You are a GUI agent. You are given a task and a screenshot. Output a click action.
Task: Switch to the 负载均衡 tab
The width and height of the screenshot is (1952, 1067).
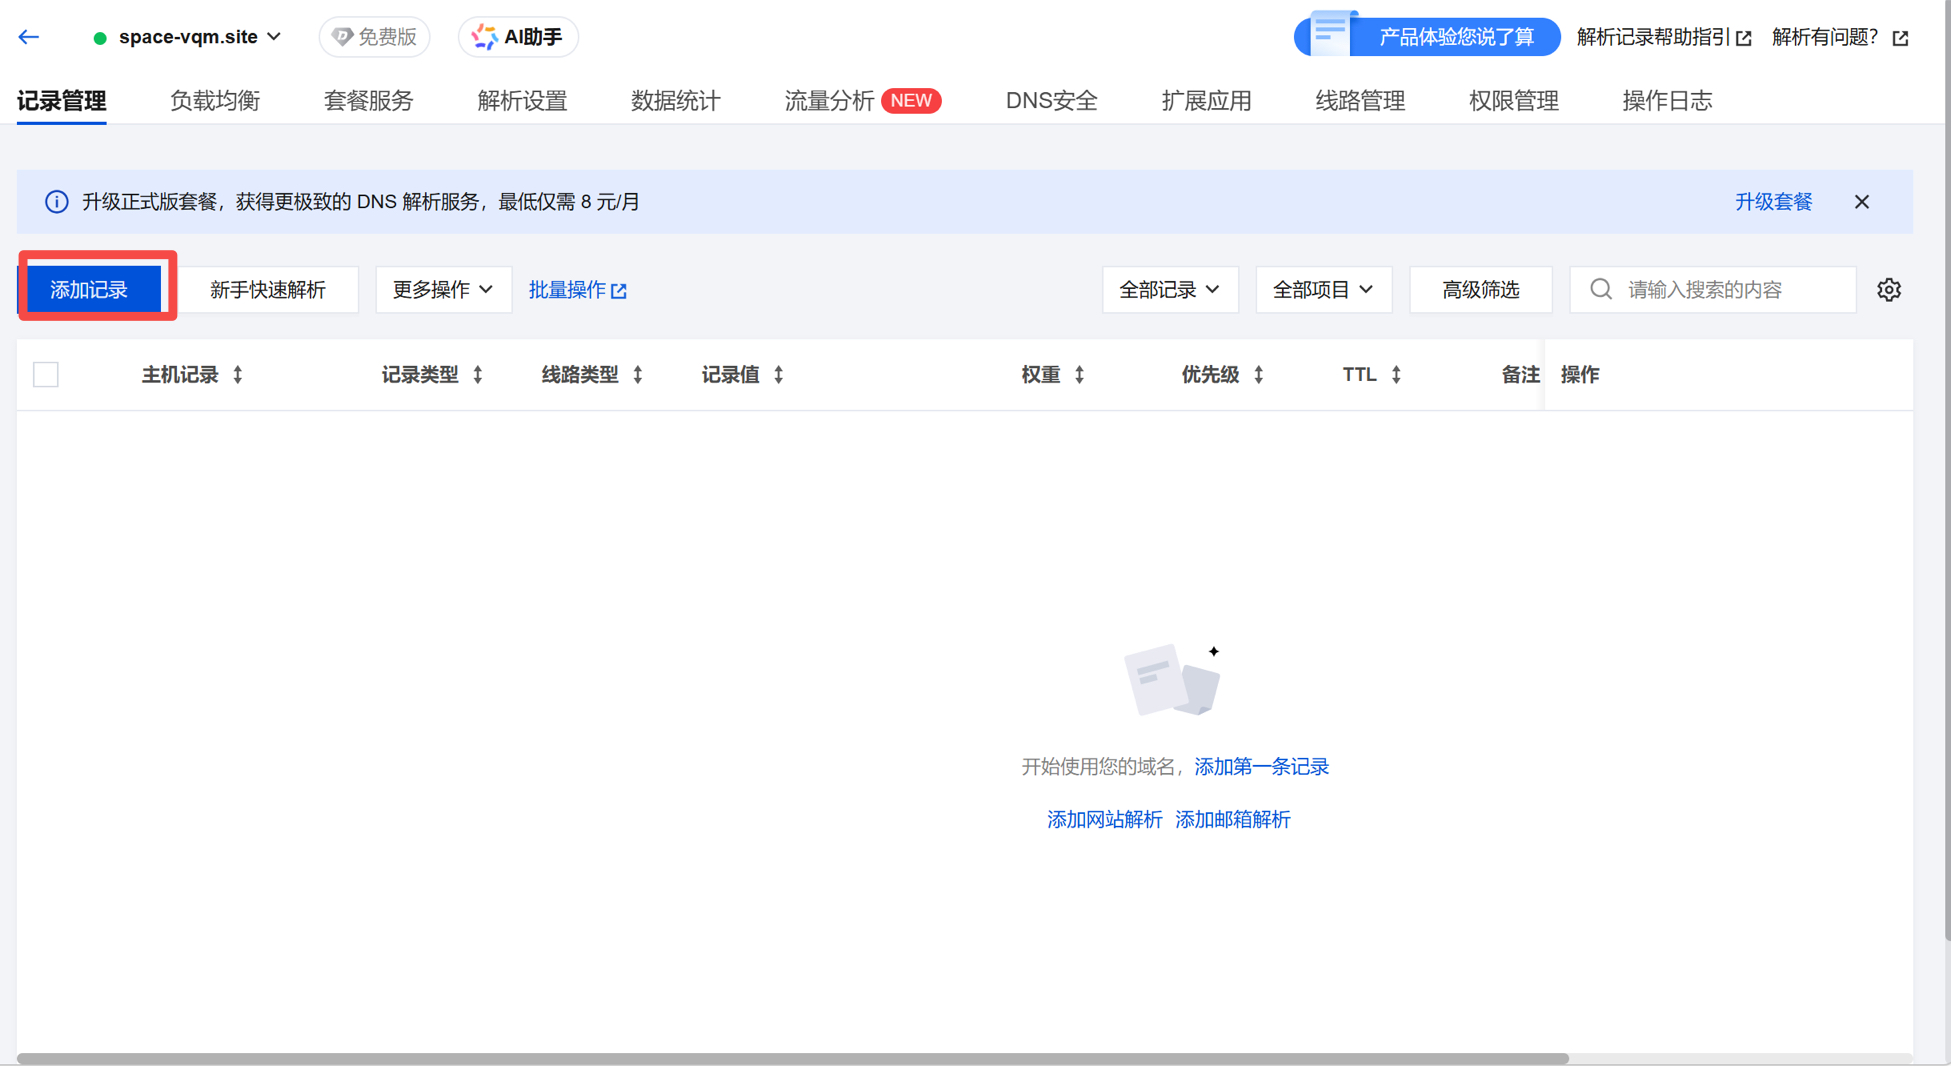tap(215, 101)
